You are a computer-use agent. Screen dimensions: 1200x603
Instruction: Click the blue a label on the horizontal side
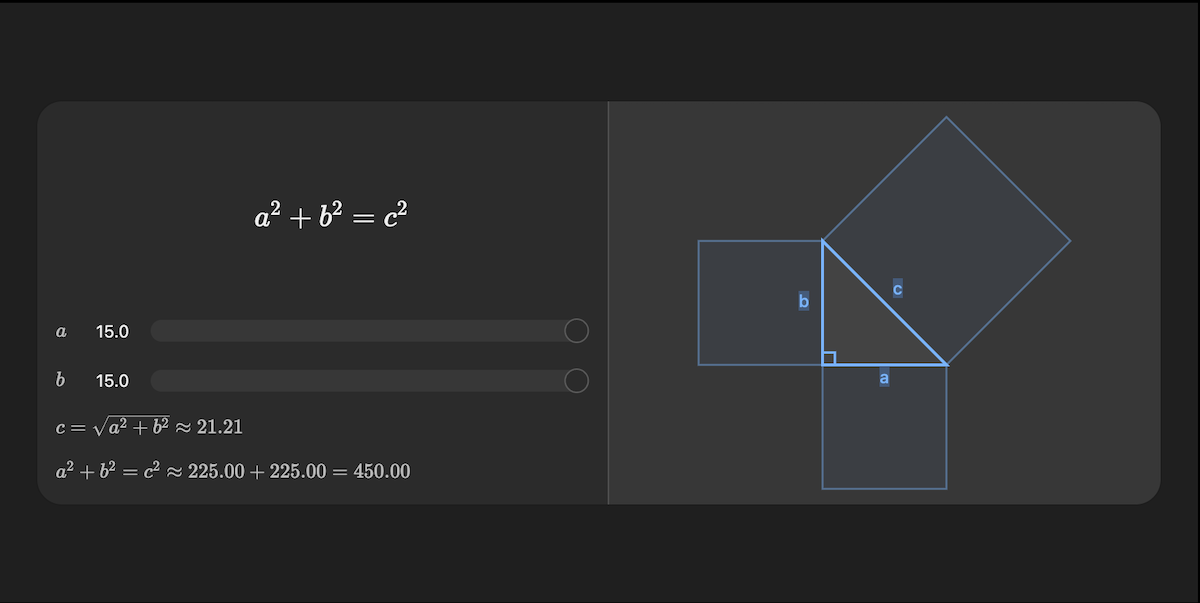[884, 377]
